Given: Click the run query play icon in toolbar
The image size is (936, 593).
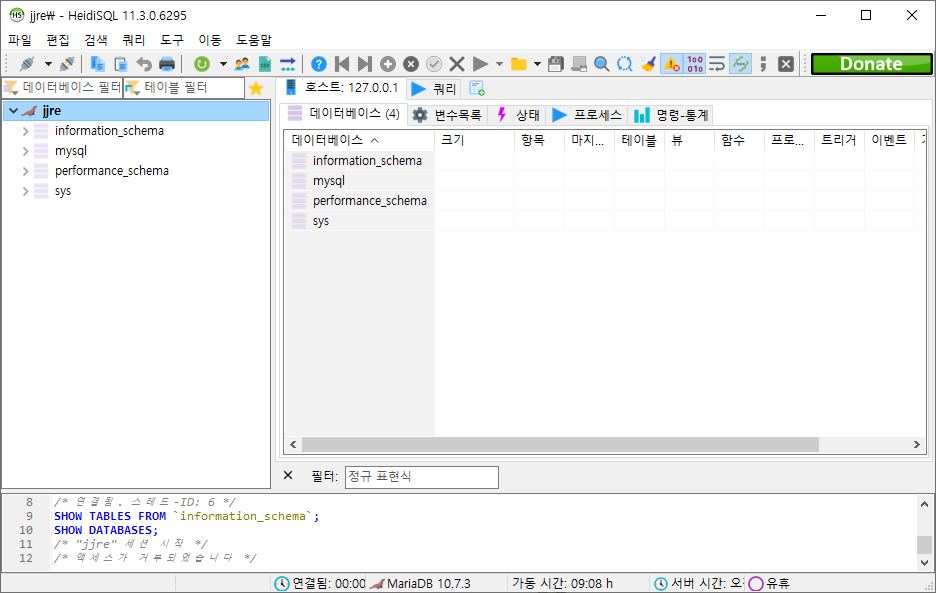Looking at the screenshot, I should coord(480,64).
